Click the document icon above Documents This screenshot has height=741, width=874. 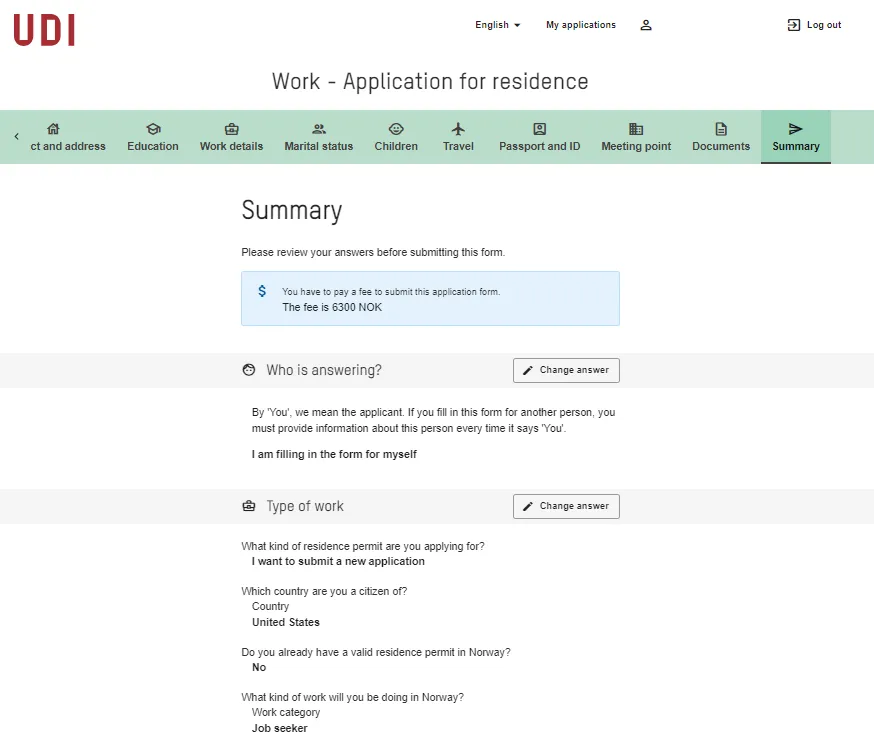click(721, 129)
